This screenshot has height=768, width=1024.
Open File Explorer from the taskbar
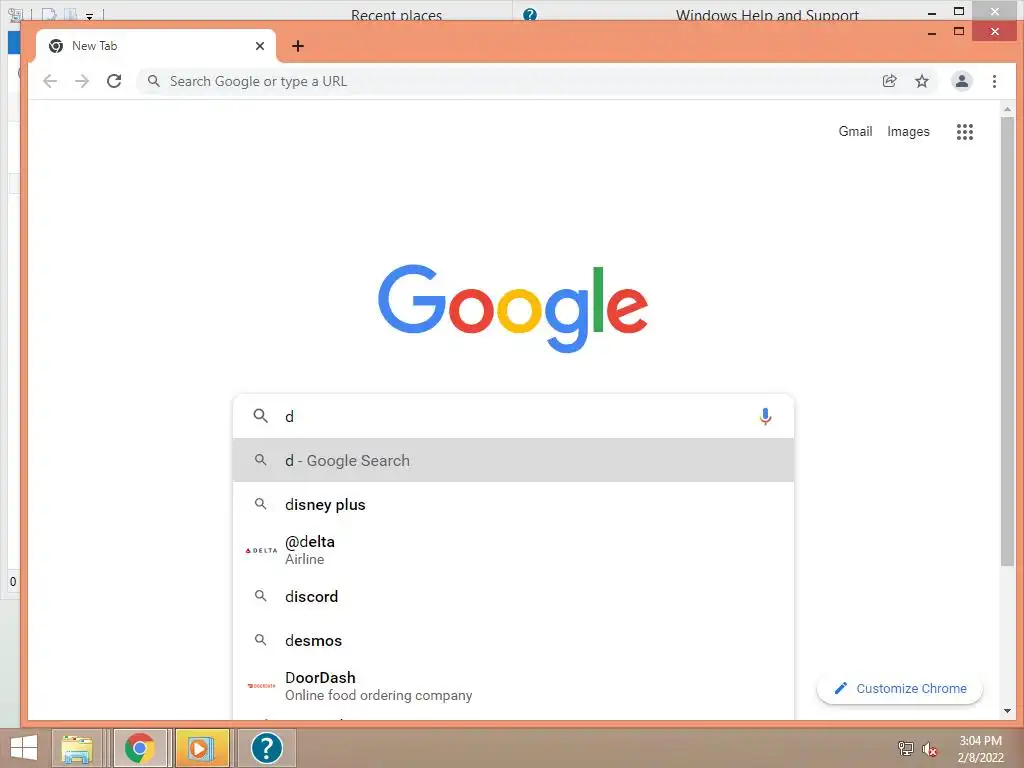76,748
